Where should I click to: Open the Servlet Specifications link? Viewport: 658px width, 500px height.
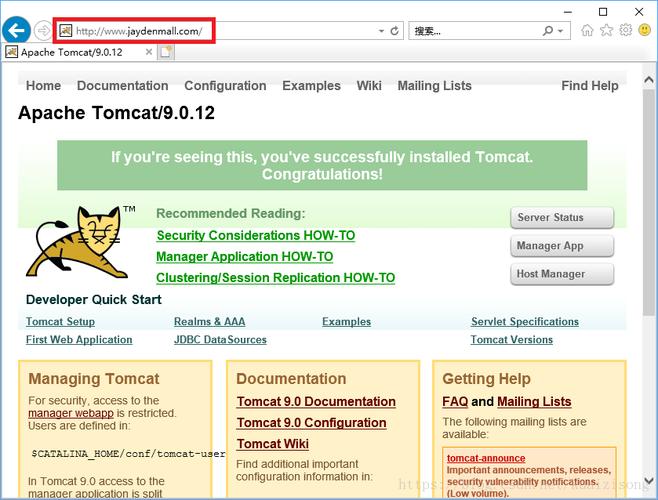point(525,322)
